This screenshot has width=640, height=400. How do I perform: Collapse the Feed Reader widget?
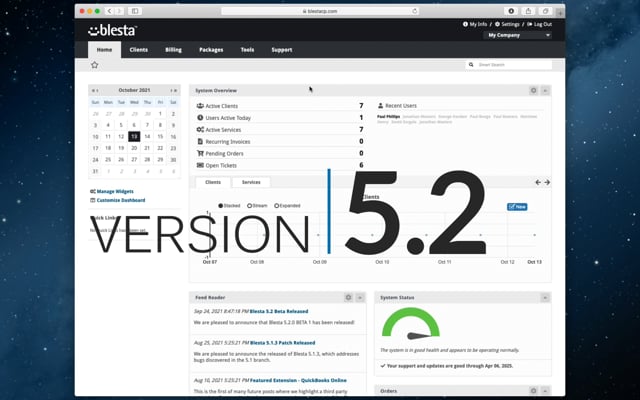pos(360,298)
